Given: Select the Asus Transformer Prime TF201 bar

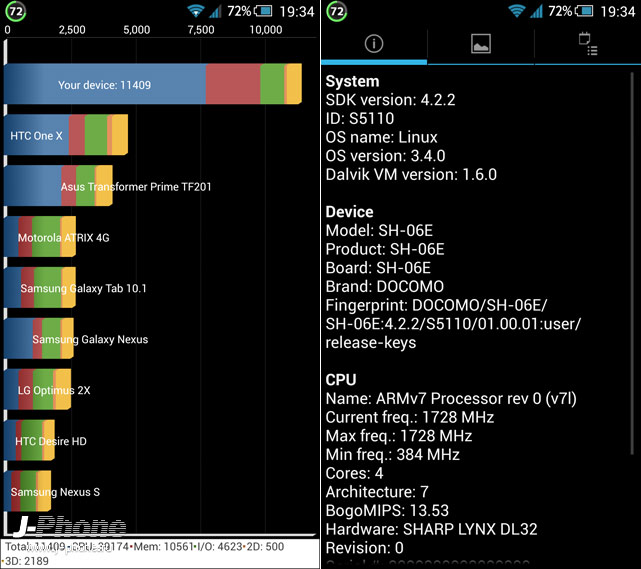Looking at the screenshot, I should (x=58, y=186).
